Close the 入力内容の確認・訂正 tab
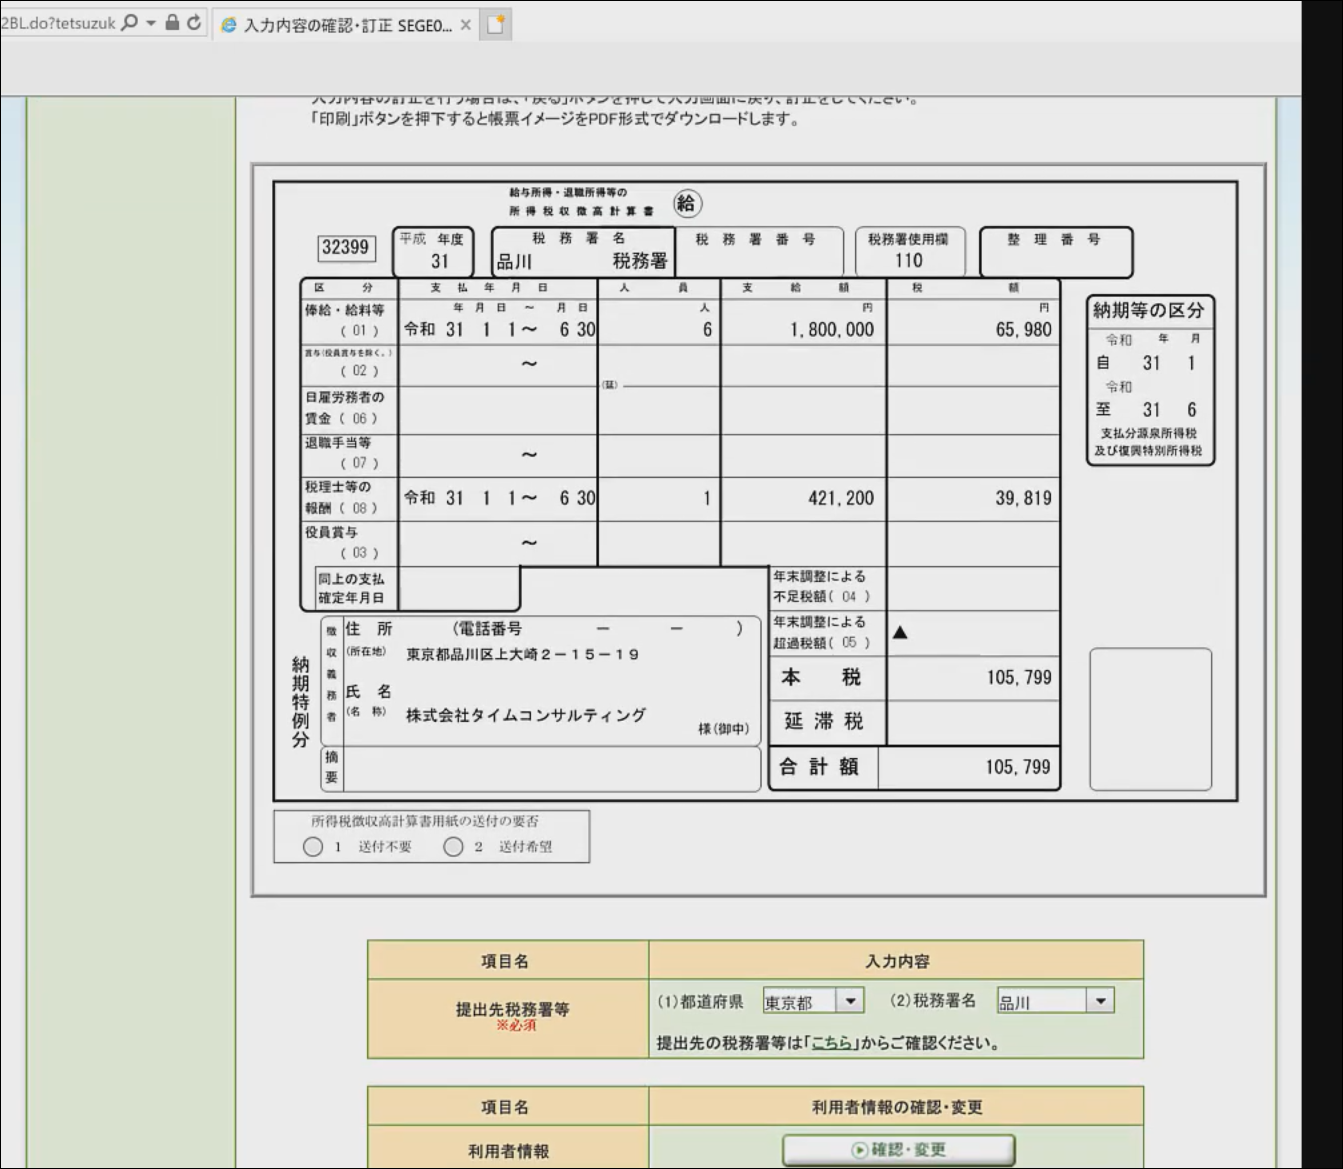Screen dimensions: 1343x1169 [465, 25]
